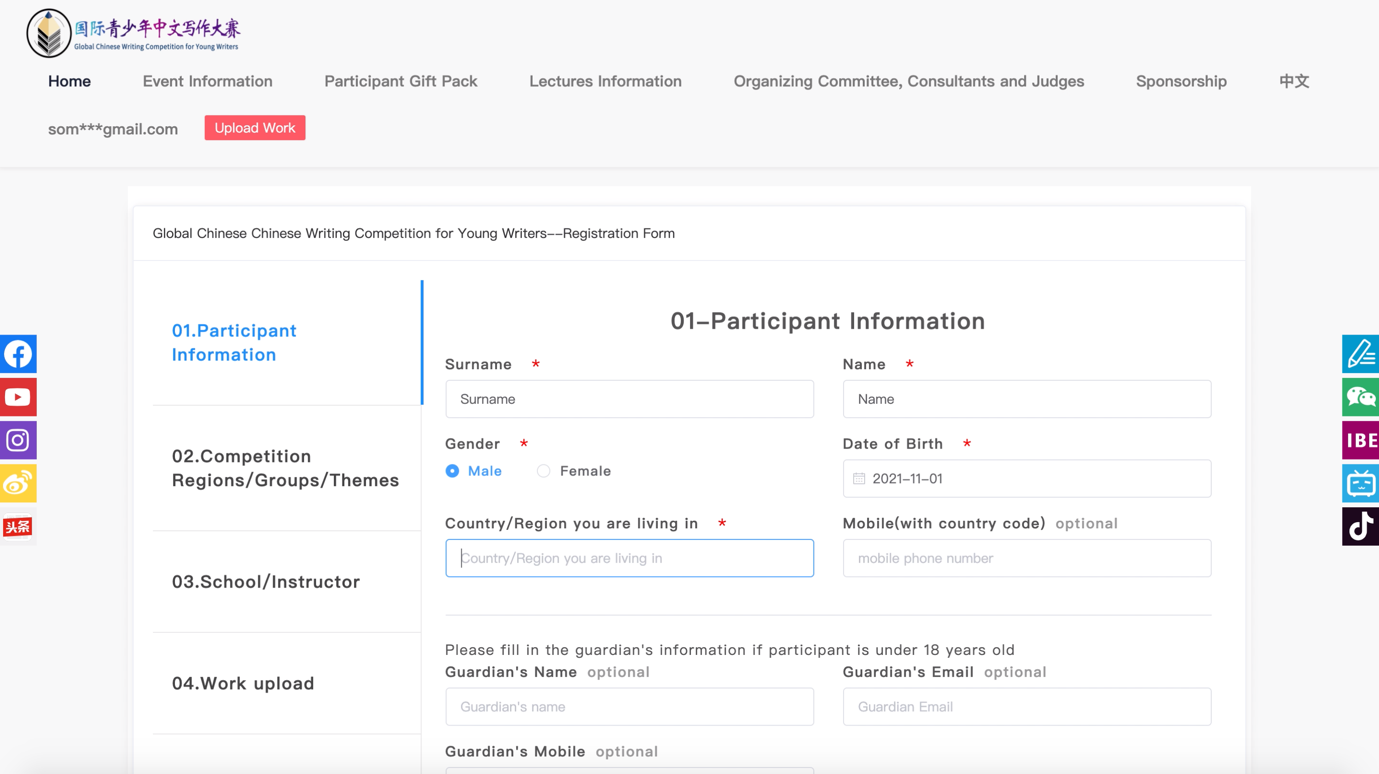Go to the Home menu item
This screenshot has height=774, width=1379.
(69, 81)
